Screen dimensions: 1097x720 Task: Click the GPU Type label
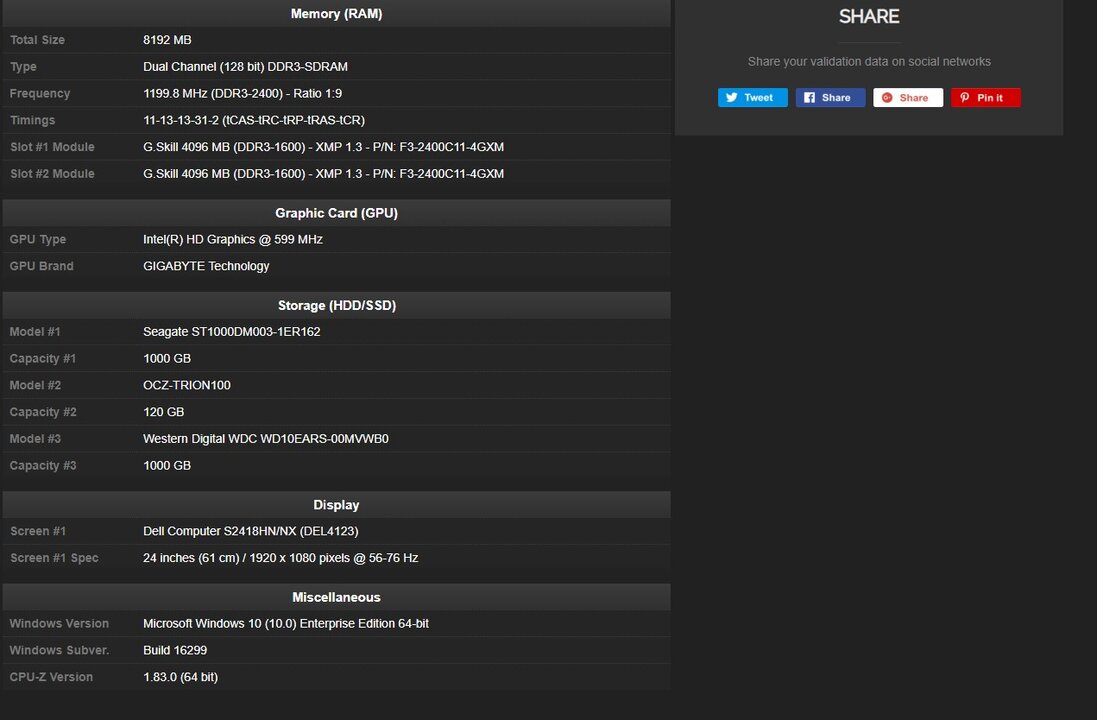coord(38,239)
